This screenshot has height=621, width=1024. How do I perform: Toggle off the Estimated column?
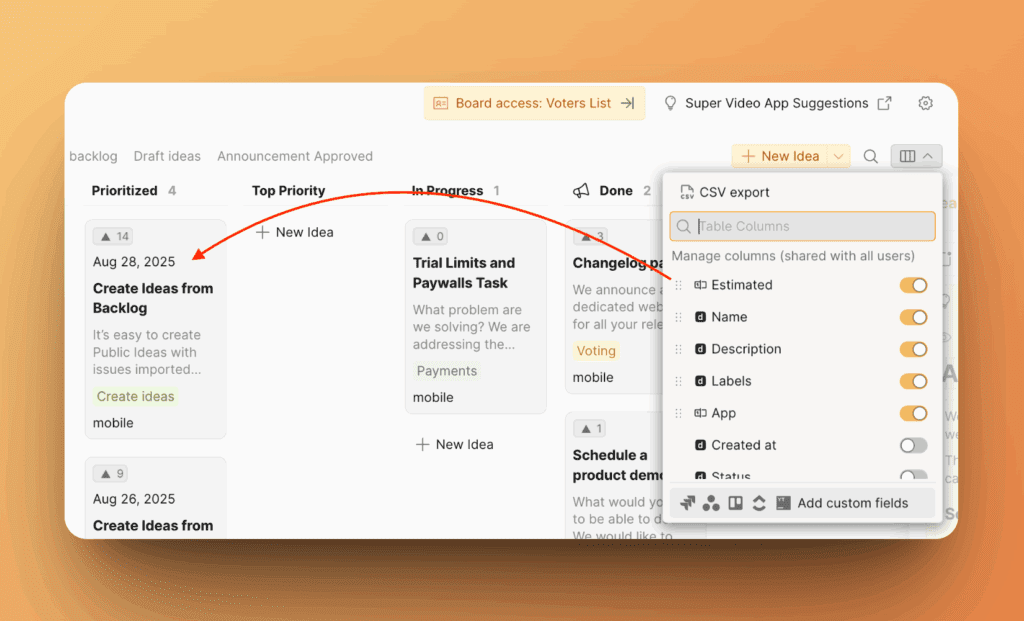tap(913, 285)
